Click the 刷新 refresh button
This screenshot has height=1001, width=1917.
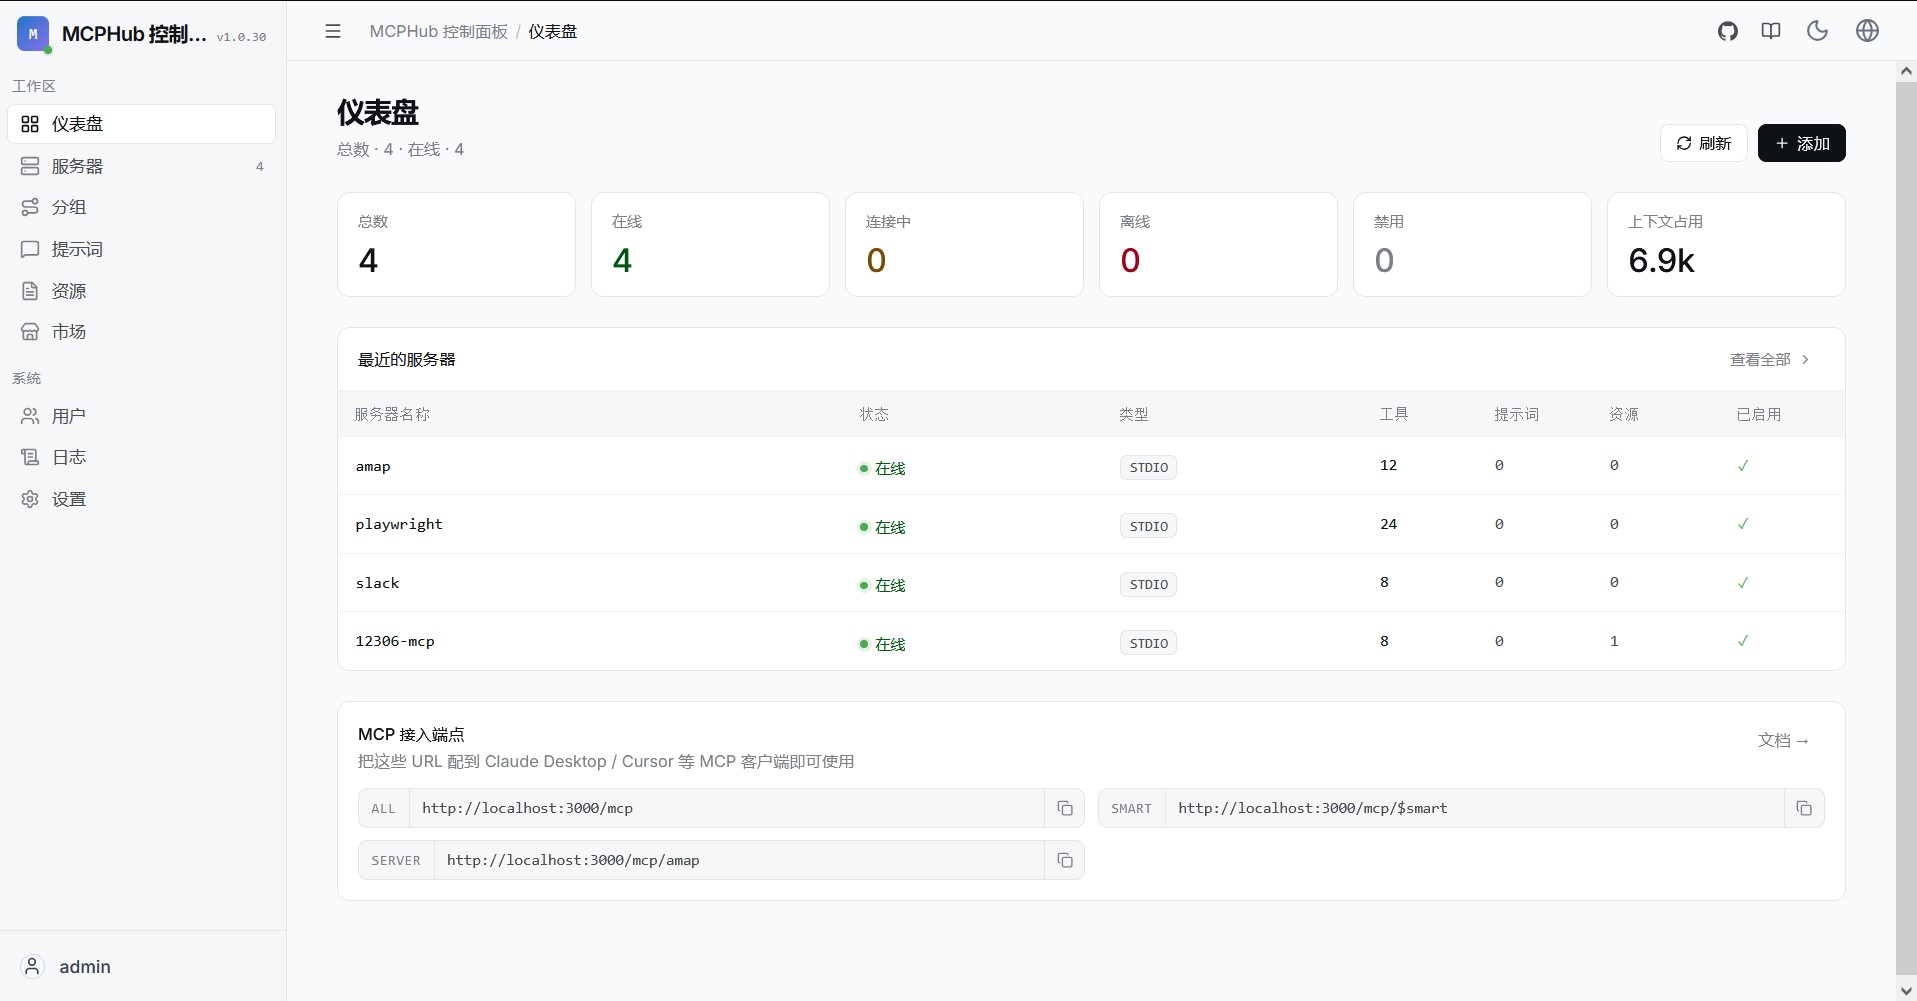pos(1703,143)
